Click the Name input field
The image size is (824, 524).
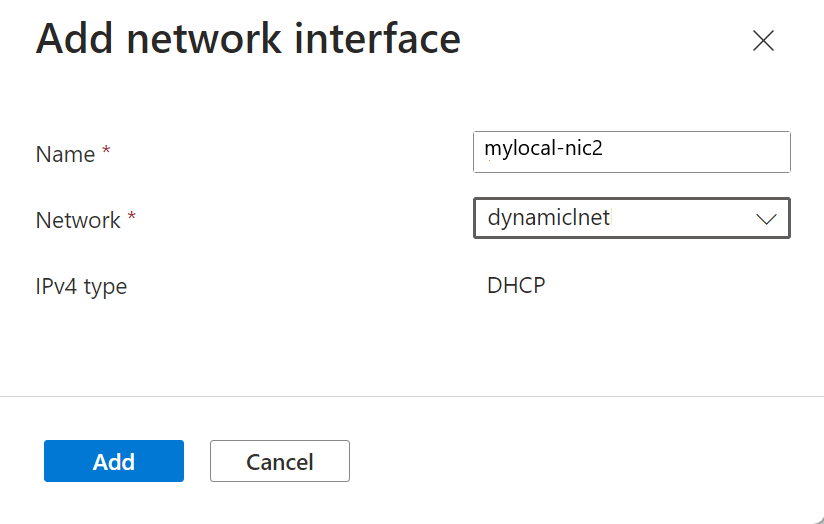tap(631, 152)
